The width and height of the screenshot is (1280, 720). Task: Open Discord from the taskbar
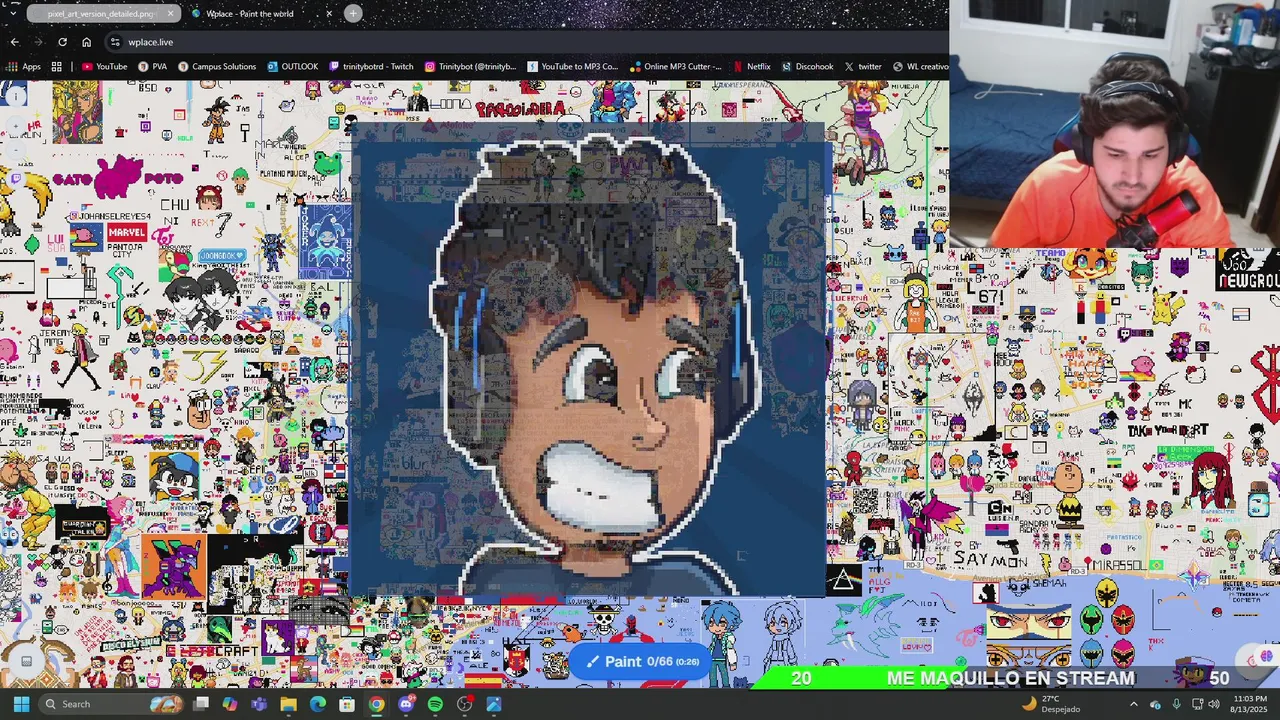coord(406,704)
